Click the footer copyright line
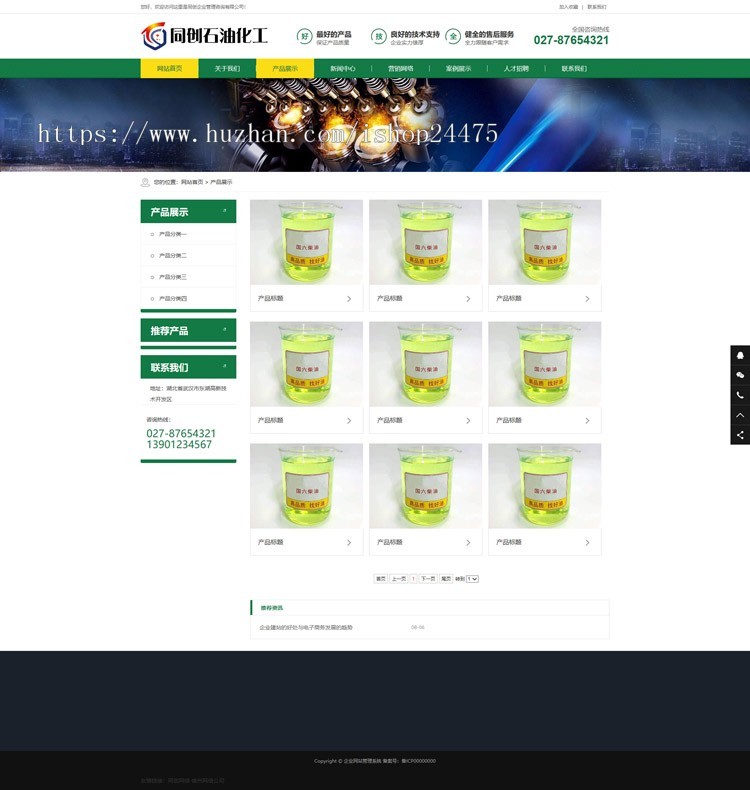The height and width of the screenshot is (790, 750). (x=375, y=761)
